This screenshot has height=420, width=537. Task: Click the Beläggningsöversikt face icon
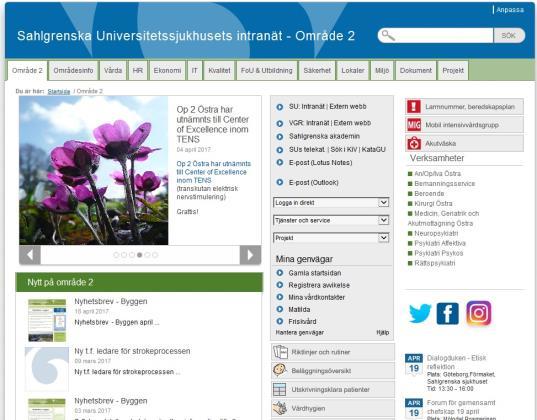[279, 370]
